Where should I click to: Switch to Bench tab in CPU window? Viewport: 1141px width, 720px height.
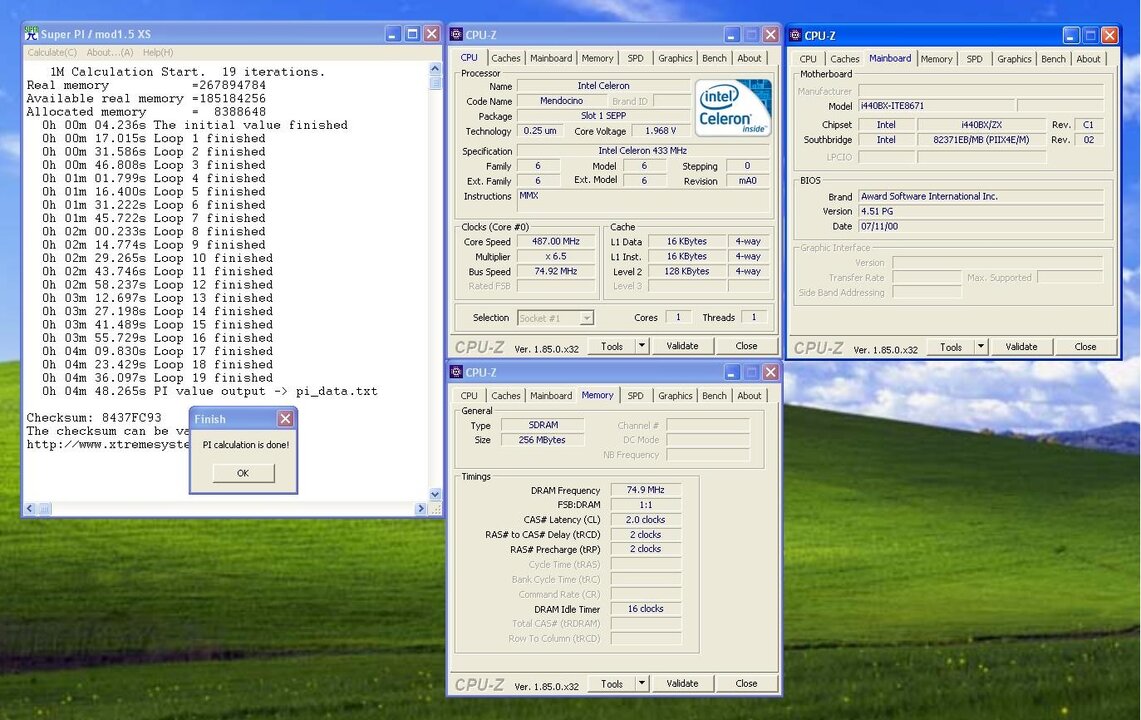pyautogui.click(x=714, y=58)
